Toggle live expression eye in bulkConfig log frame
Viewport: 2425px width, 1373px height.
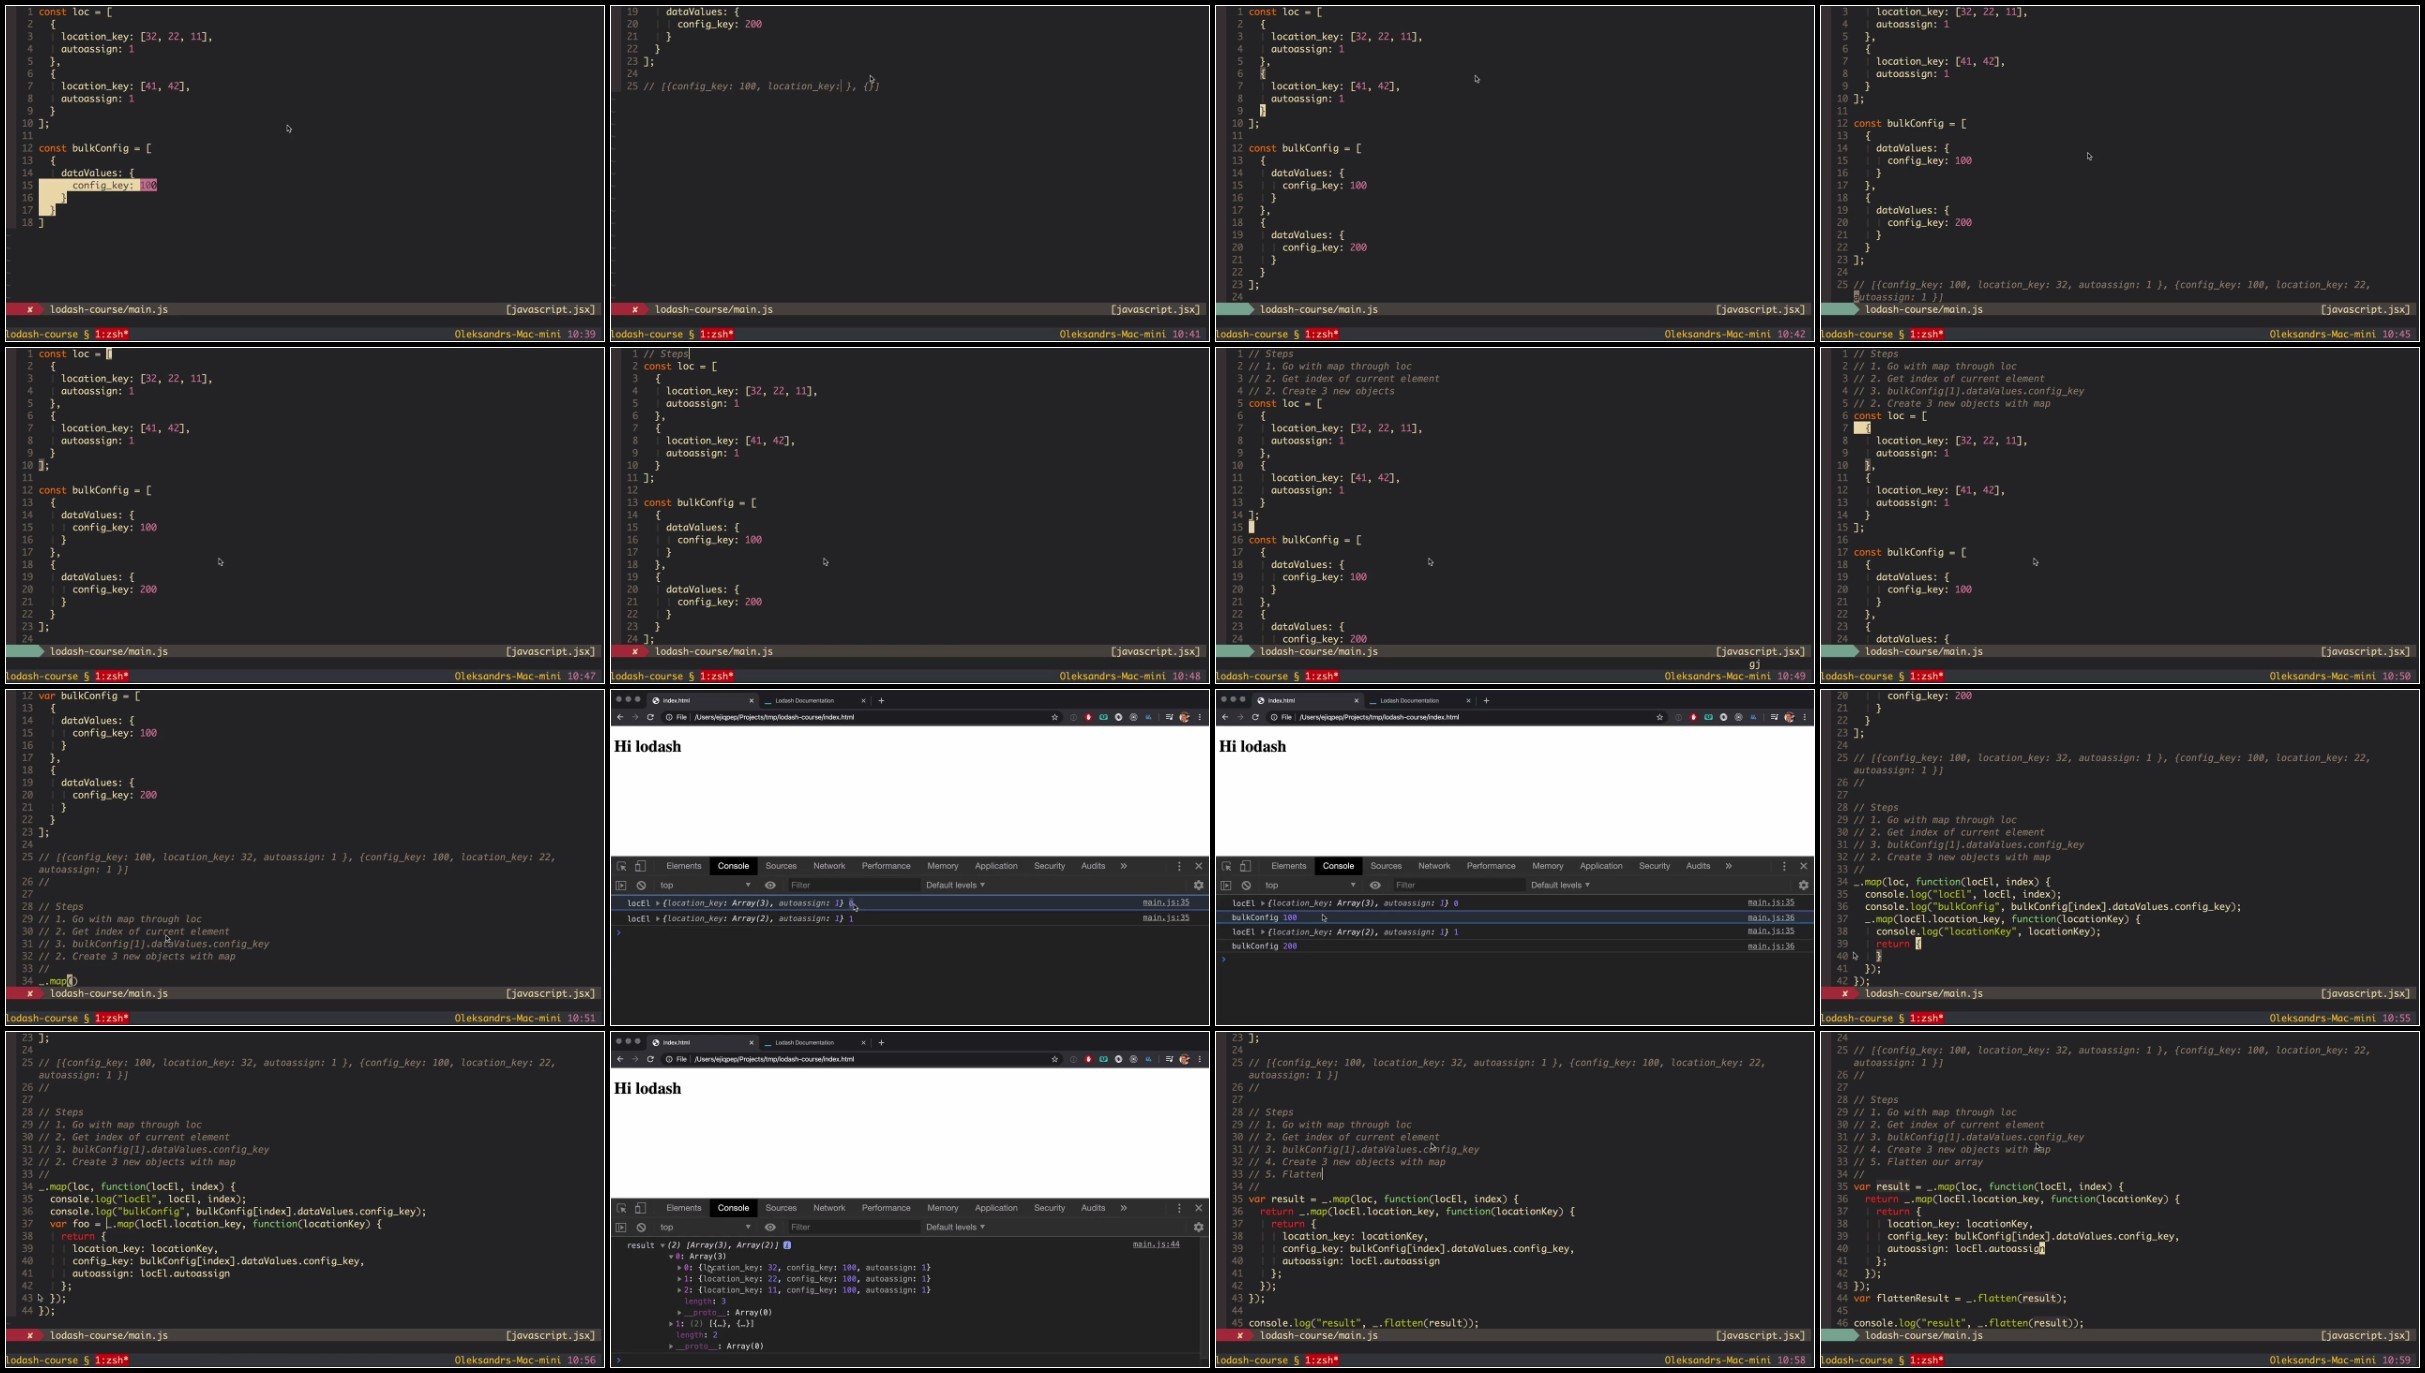pos(1375,885)
